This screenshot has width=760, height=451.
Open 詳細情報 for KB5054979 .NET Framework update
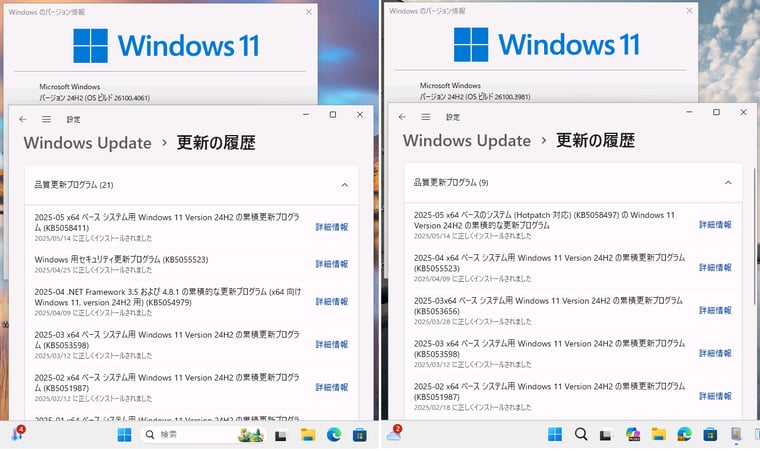point(332,302)
